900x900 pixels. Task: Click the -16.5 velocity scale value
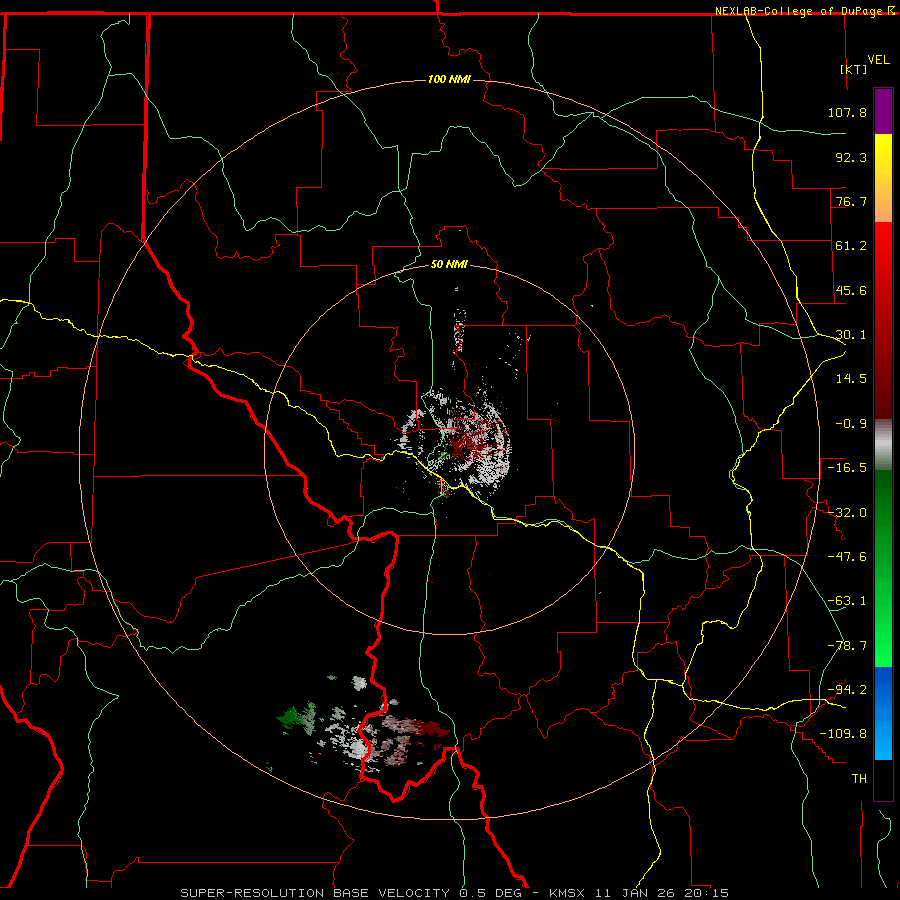click(x=847, y=468)
